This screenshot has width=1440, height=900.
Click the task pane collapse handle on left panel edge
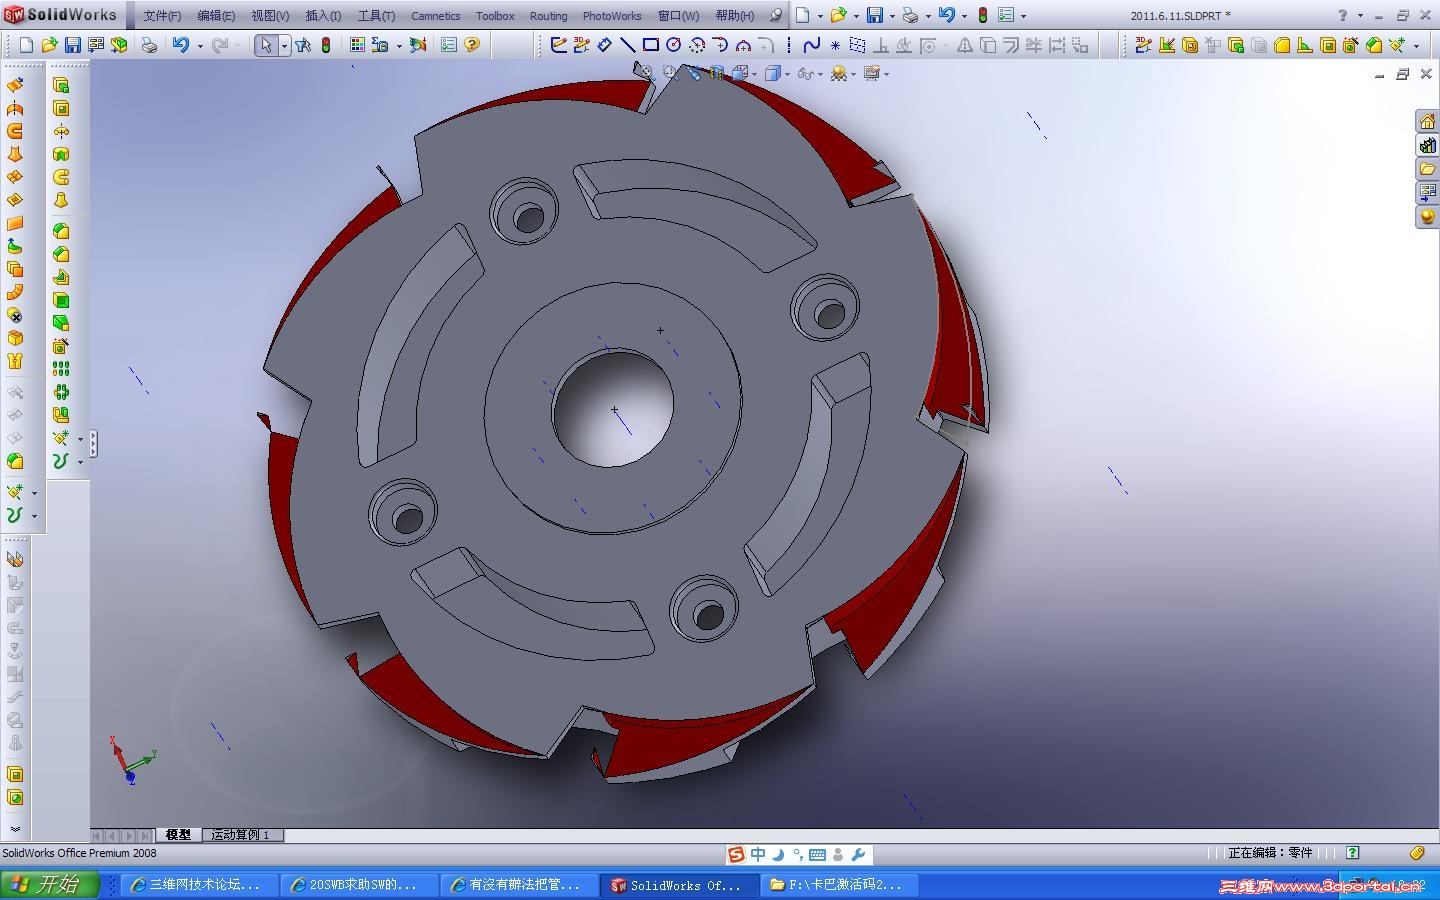pos(93,444)
